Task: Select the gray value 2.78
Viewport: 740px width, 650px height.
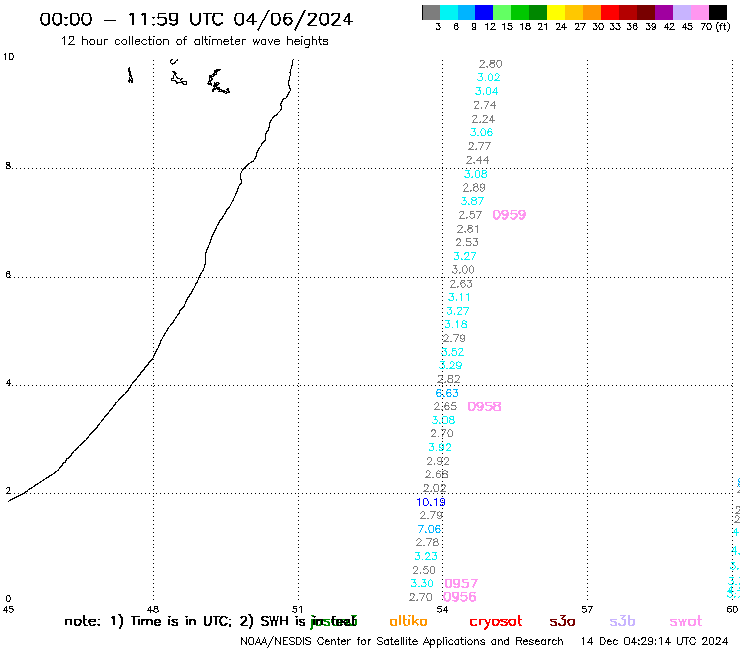Action: (428, 542)
